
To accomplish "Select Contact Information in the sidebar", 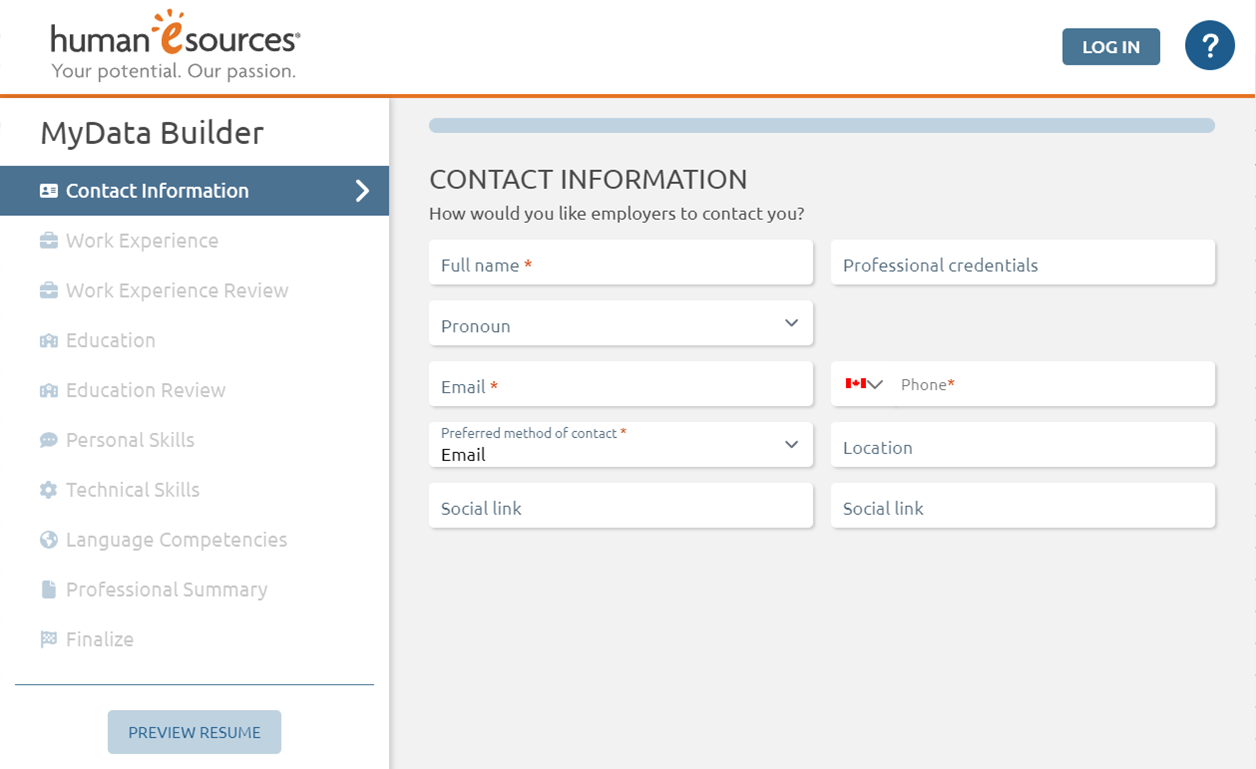I will click(x=194, y=191).
